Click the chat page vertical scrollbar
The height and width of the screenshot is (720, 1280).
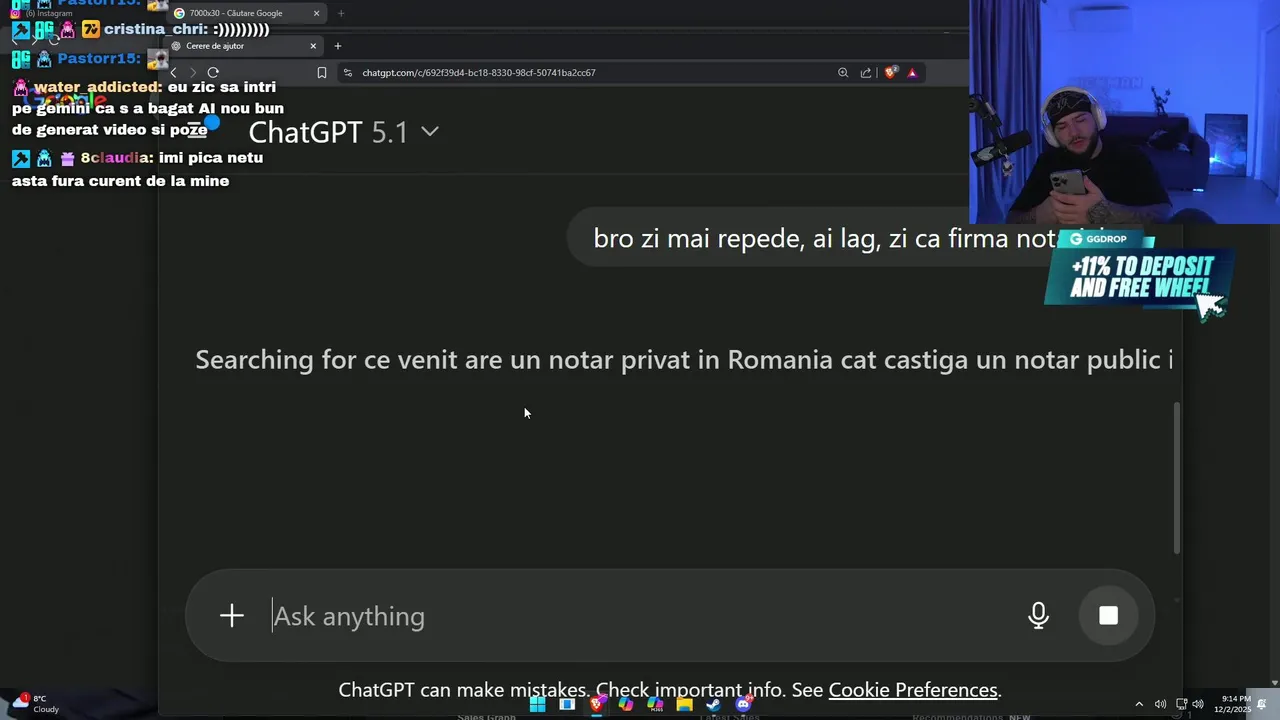pos(1177,477)
